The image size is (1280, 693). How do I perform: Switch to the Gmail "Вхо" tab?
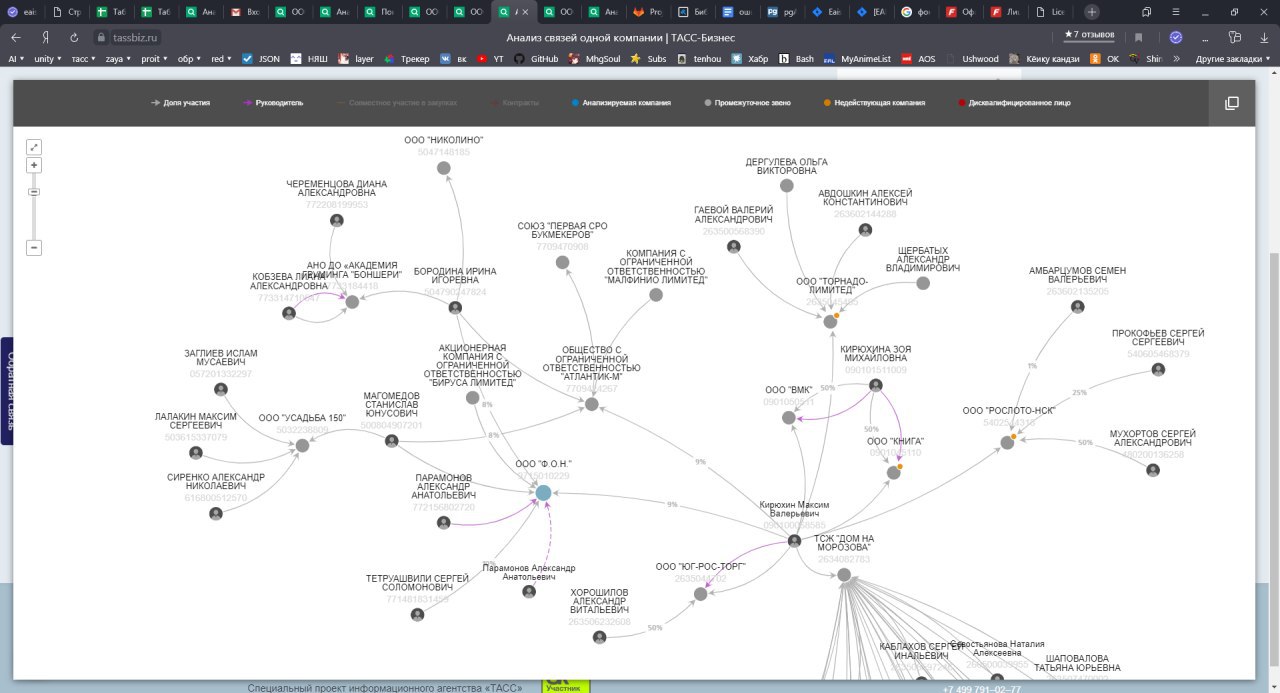(x=244, y=12)
